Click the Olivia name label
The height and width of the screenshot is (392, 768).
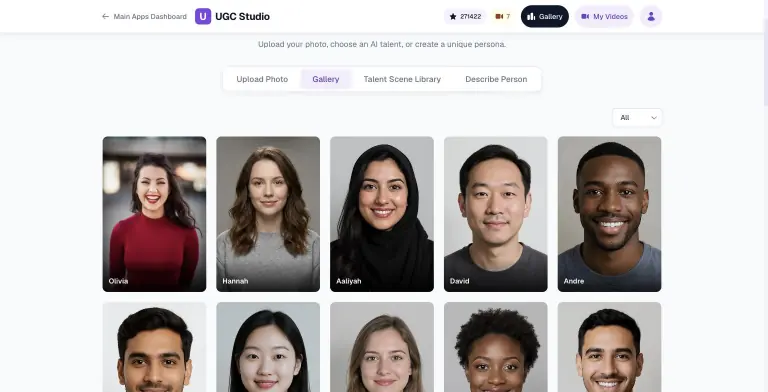click(118, 281)
